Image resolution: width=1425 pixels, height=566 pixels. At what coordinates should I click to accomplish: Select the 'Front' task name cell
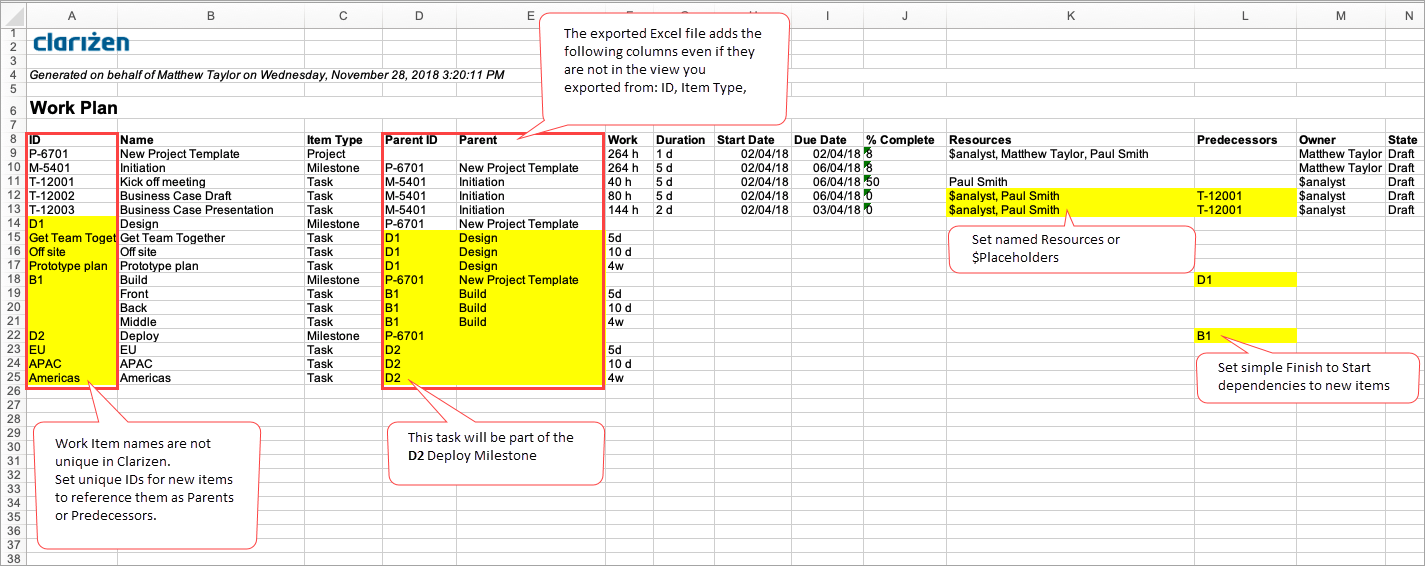tap(211, 294)
